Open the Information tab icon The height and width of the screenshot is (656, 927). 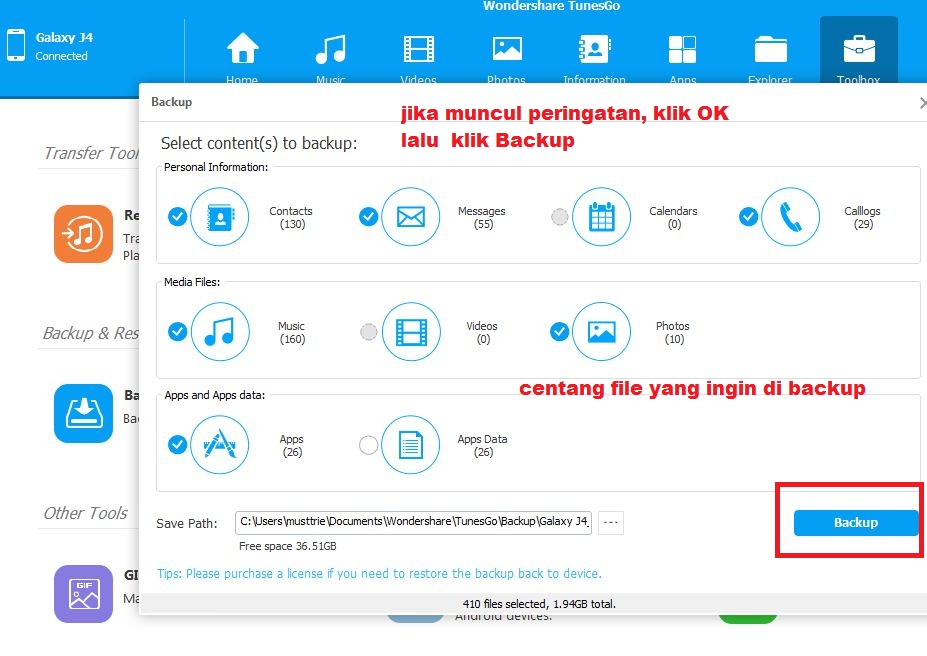pos(594,48)
